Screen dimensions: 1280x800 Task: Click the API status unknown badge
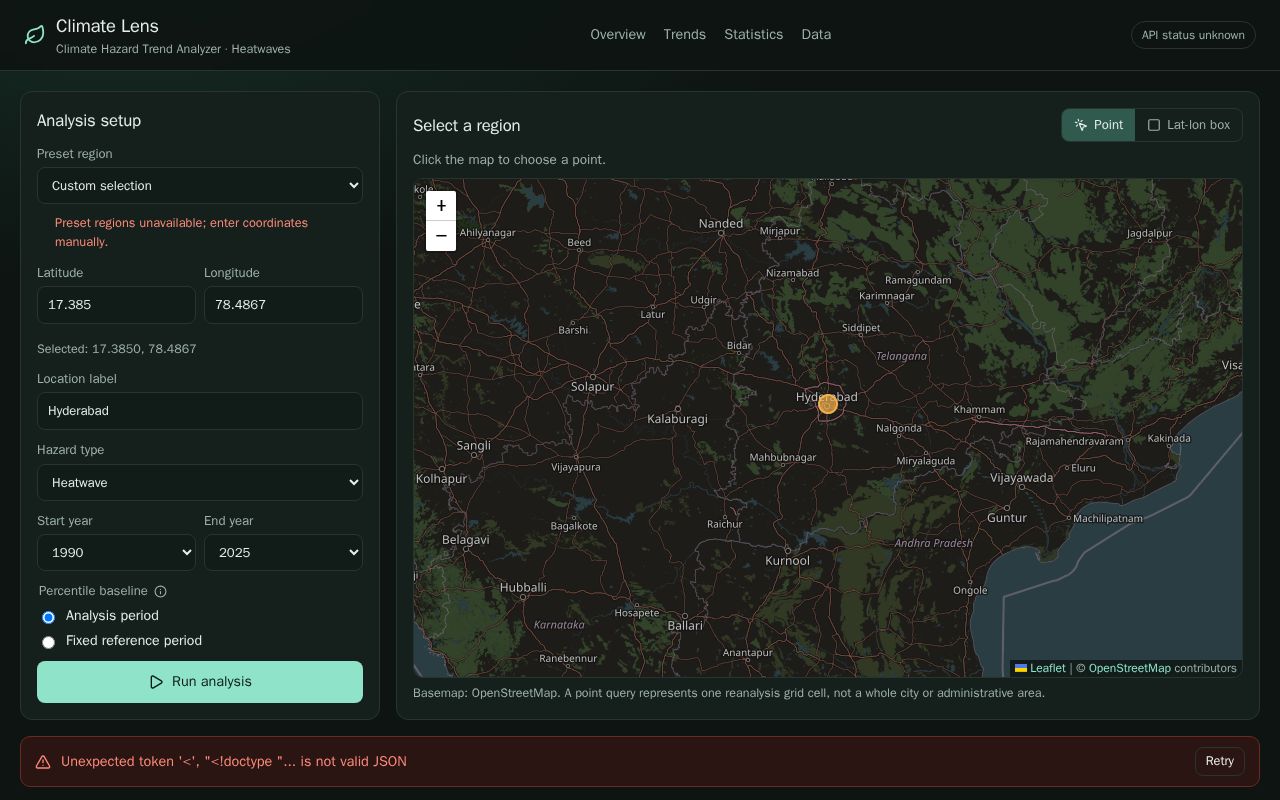(x=1193, y=35)
